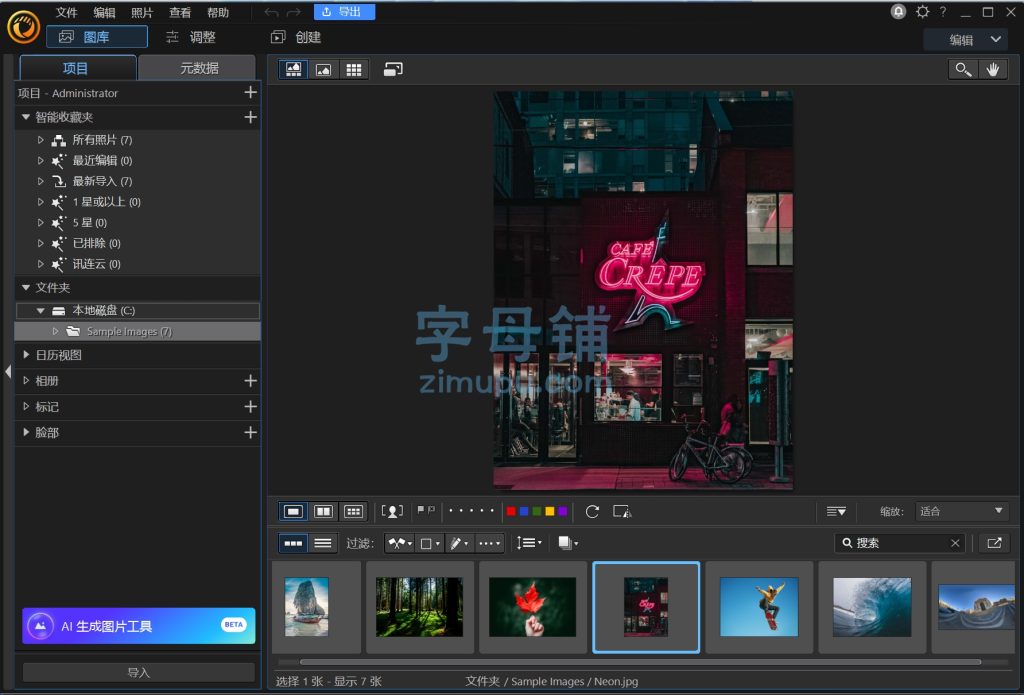Click the undo arrow icon
1024x695 pixels.
coord(271,12)
